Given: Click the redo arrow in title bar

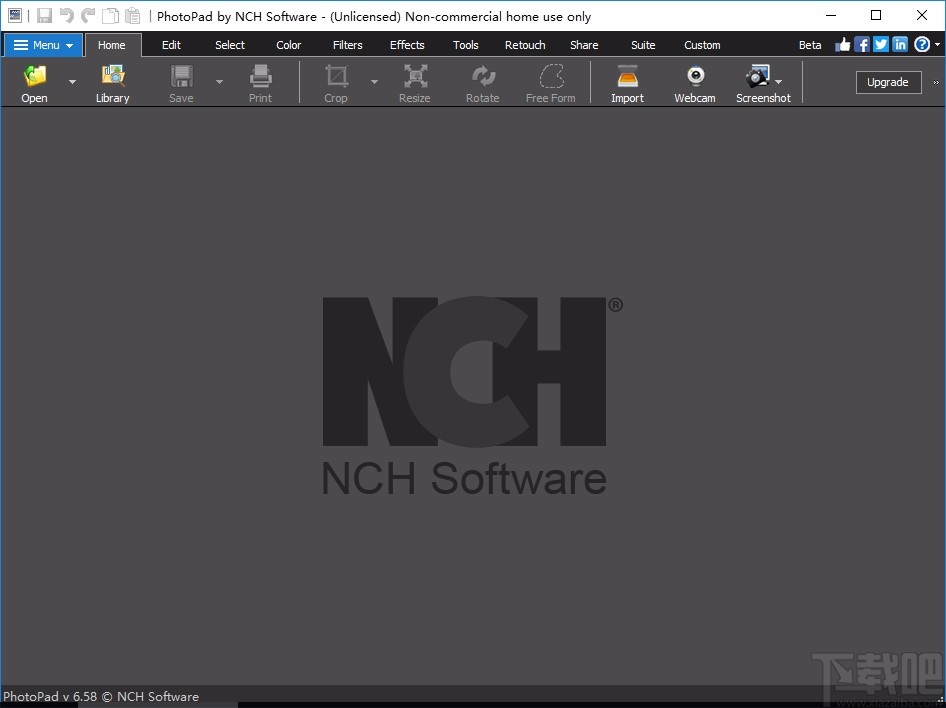Looking at the screenshot, I should tap(88, 16).
